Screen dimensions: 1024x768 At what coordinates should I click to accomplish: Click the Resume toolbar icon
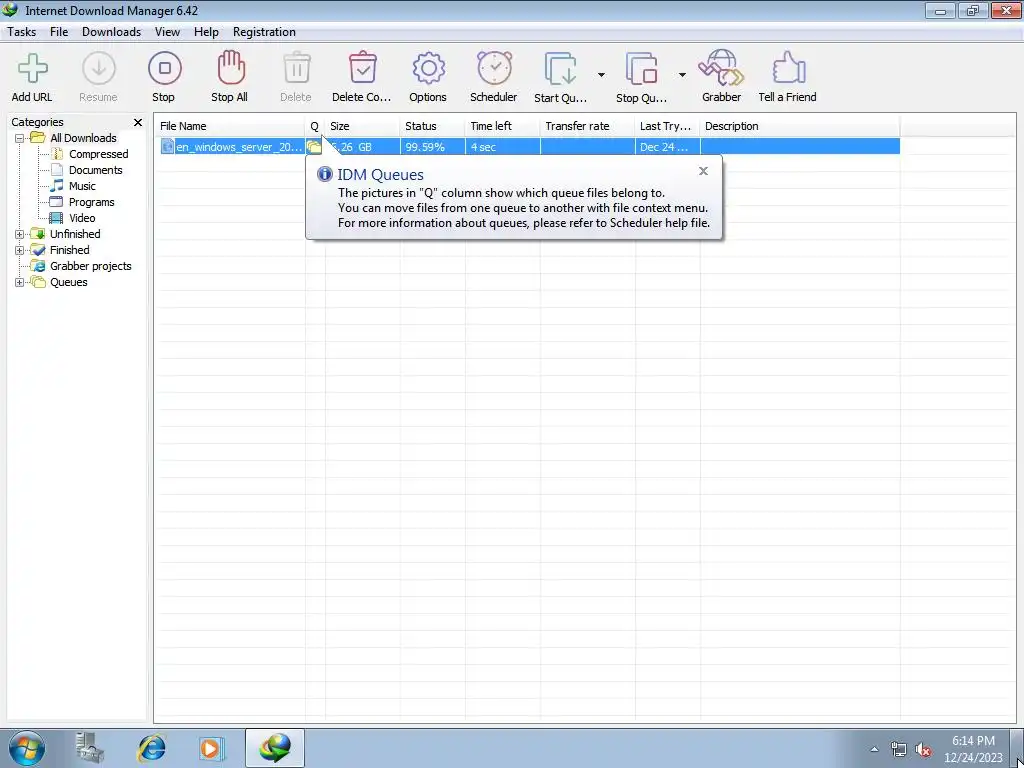99,69
